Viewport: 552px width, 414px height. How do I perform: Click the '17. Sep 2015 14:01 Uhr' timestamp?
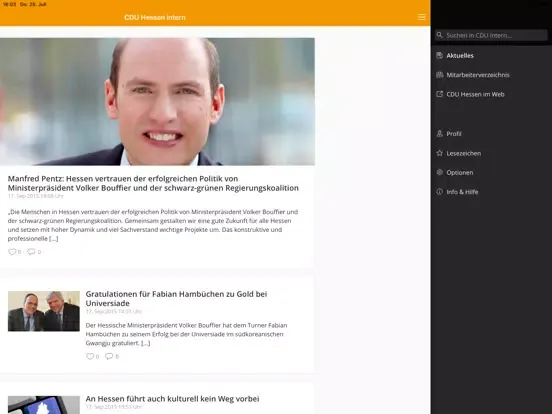(114, 312)
